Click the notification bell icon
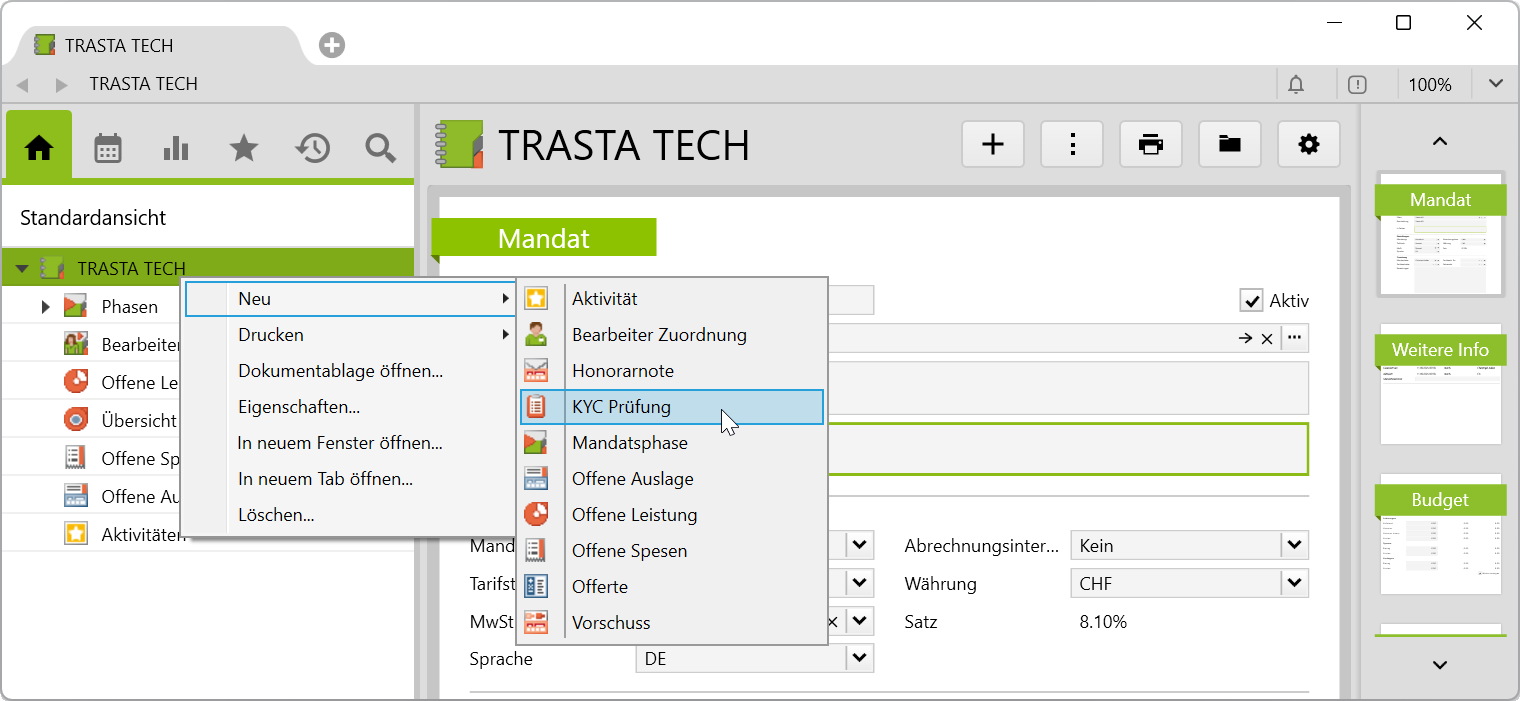The height and width of the screenshot is (701, 1520). point(1296,84)
